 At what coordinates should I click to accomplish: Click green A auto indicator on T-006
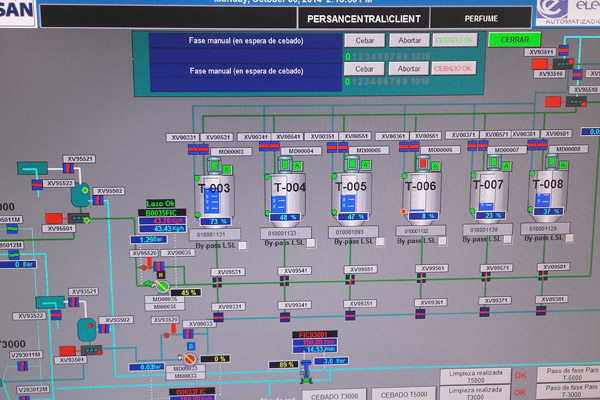435,166
